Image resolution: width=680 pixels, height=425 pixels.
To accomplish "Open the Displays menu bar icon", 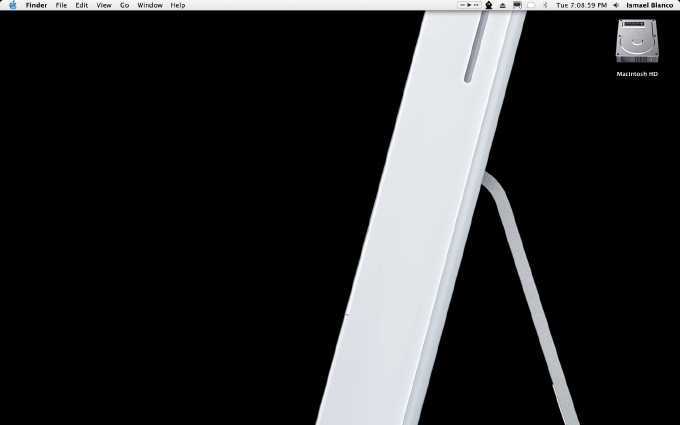I will 517,5.
